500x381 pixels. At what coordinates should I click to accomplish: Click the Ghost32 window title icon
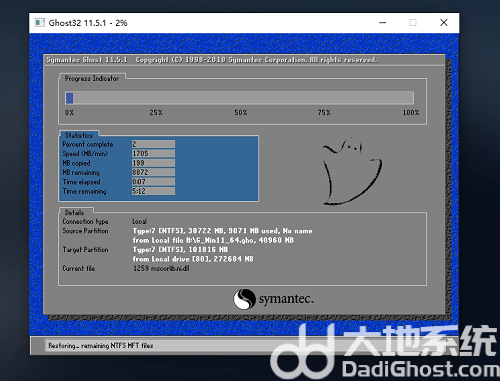tap(40, 23)
